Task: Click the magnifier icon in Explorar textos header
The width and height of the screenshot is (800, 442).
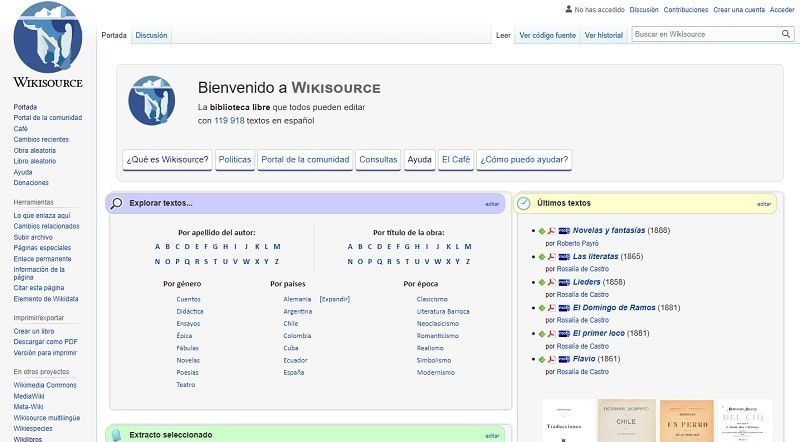Action: tap(116, 203)
